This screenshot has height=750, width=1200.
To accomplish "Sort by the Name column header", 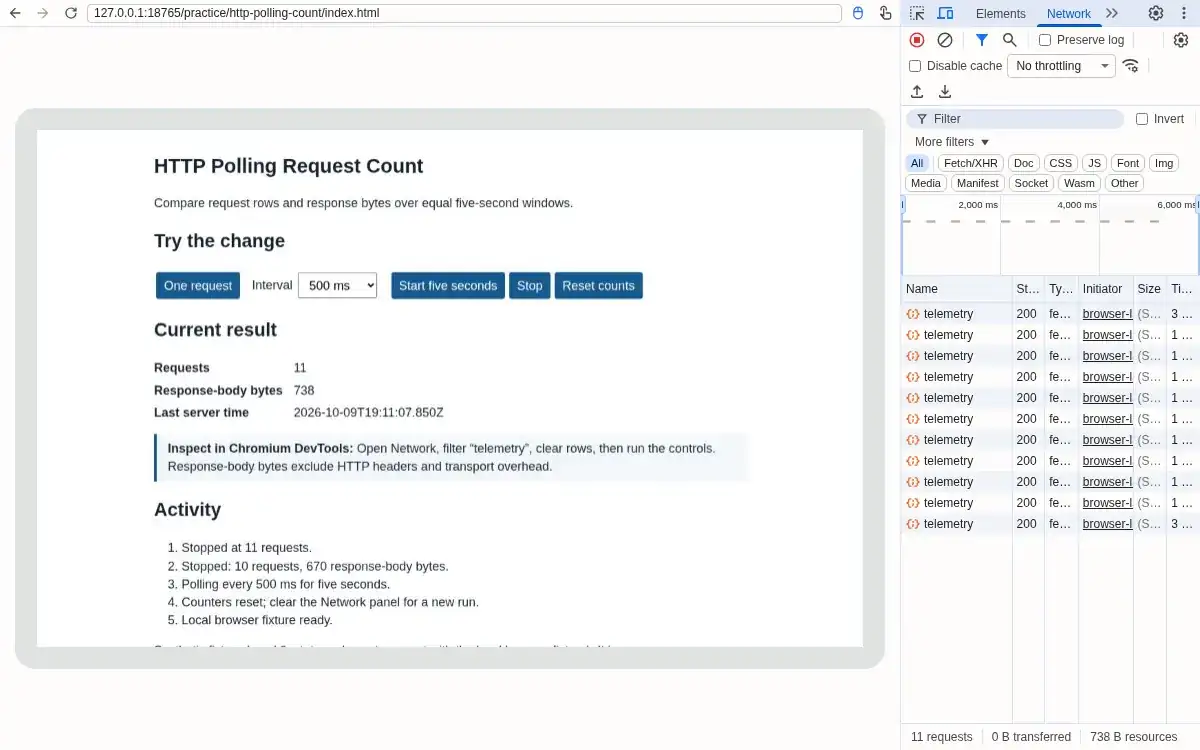I will tap(957, 289).
